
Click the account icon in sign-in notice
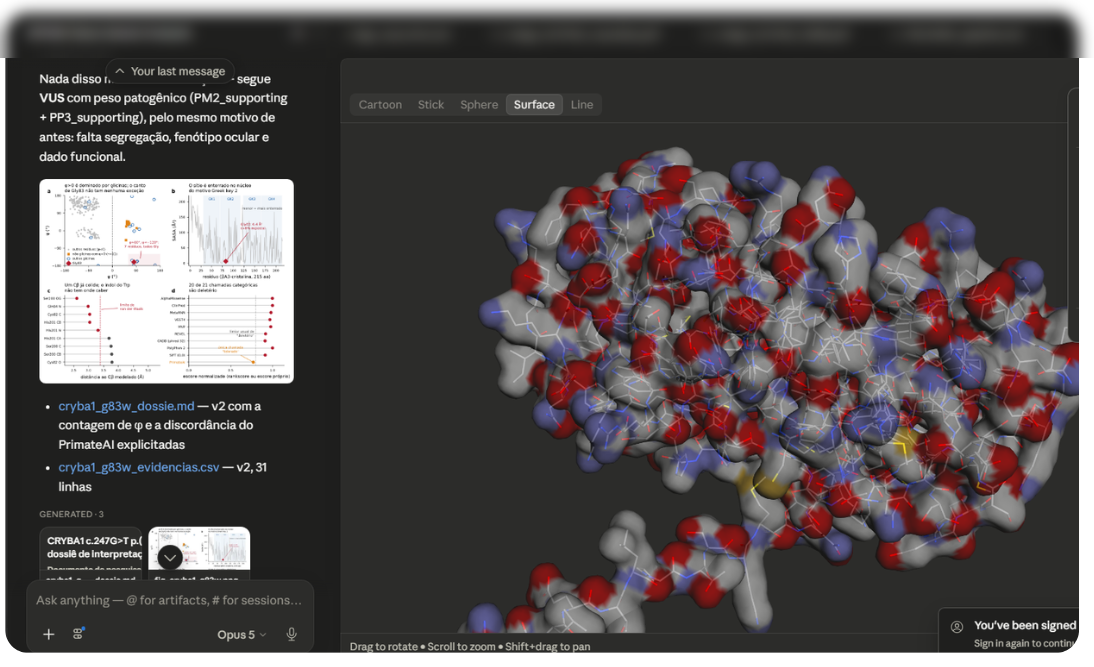(x=957, y=627)
